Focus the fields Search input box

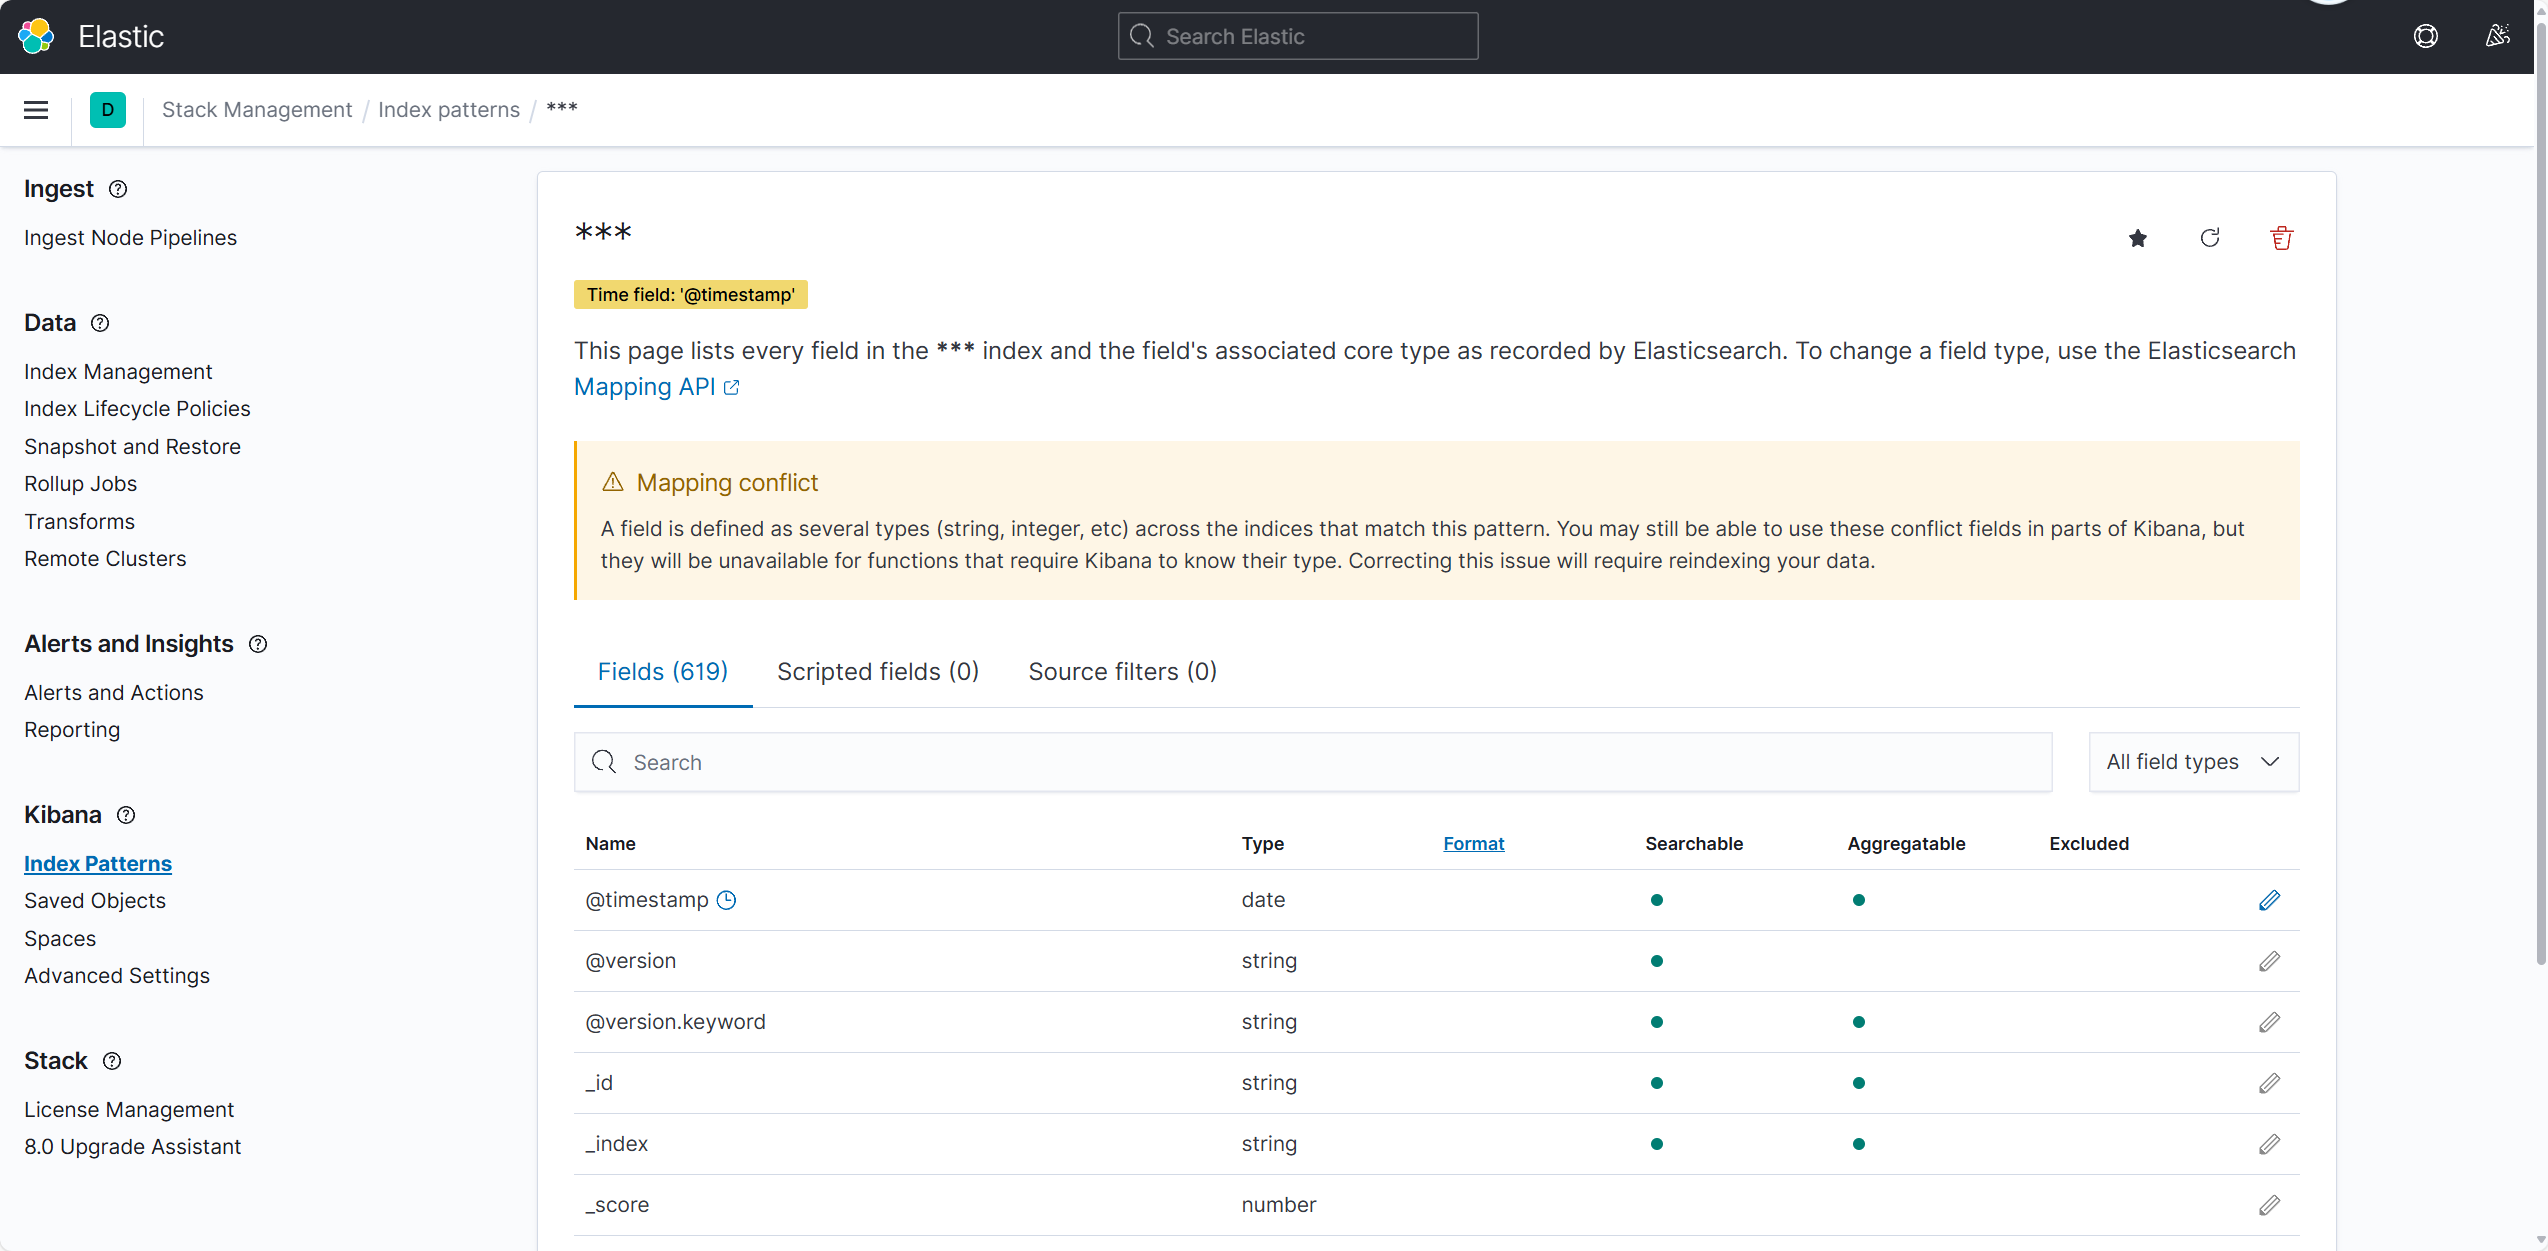[1312, 762]
